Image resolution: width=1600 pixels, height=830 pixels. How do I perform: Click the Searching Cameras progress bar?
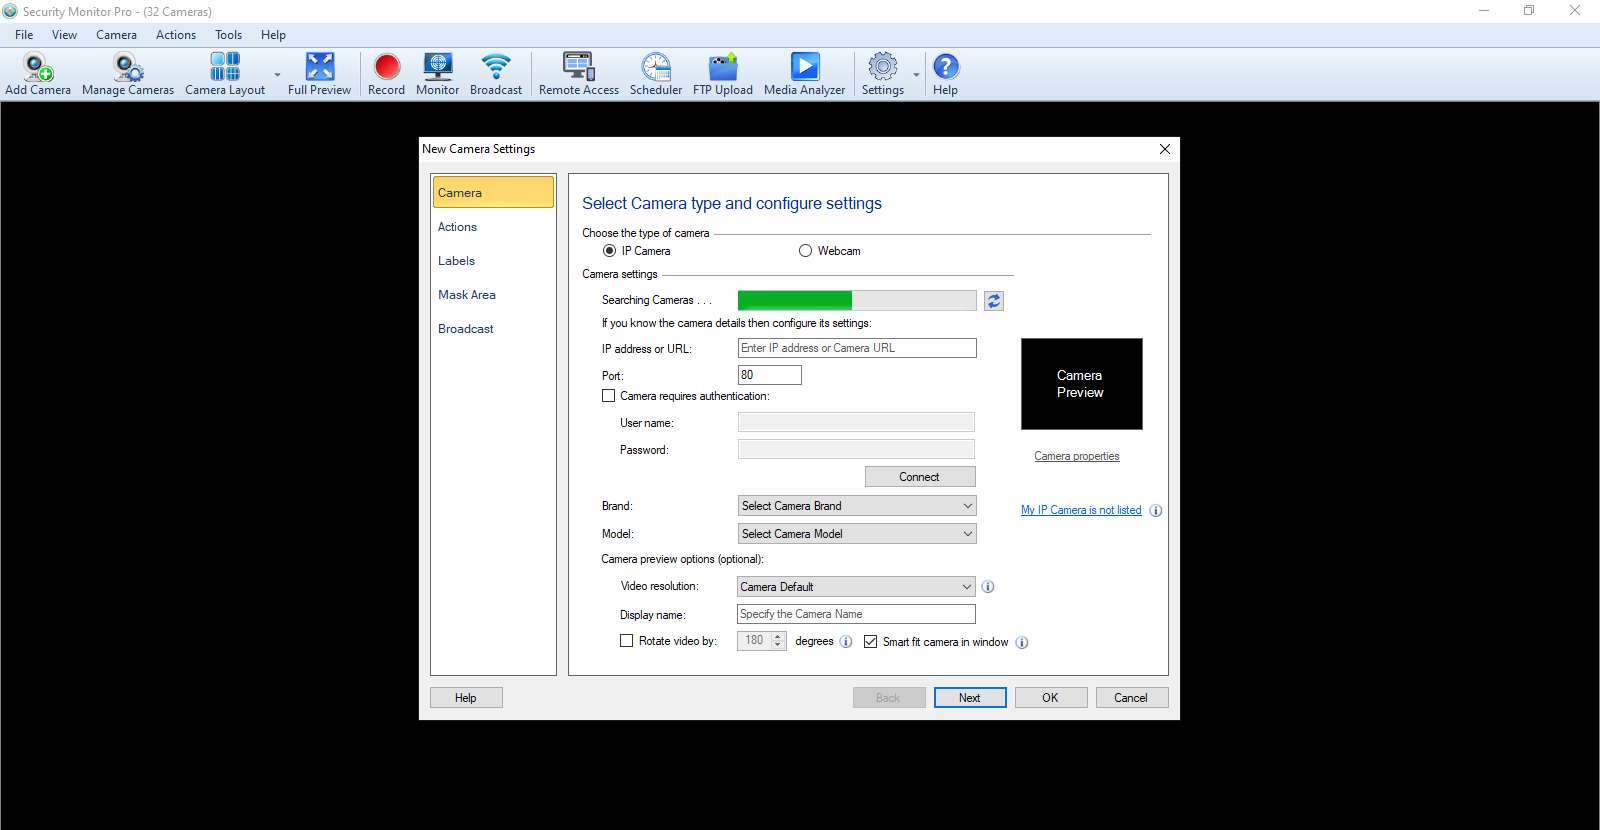[857, 300]
